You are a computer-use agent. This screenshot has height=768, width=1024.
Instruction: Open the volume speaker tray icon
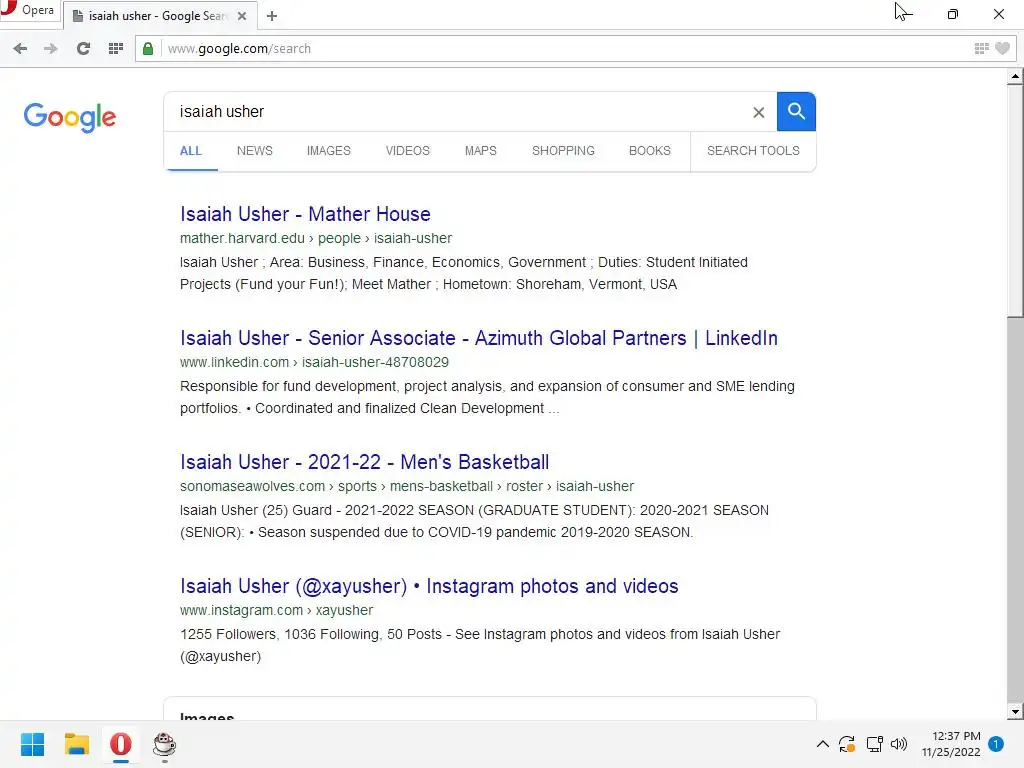point(899,744)
